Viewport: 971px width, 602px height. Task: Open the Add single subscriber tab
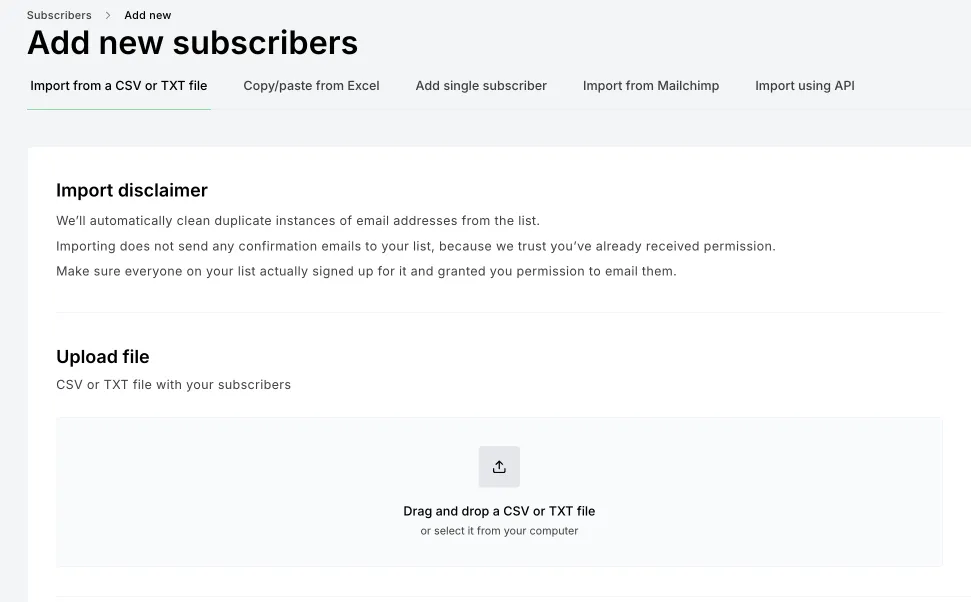(x=481, y=86)
